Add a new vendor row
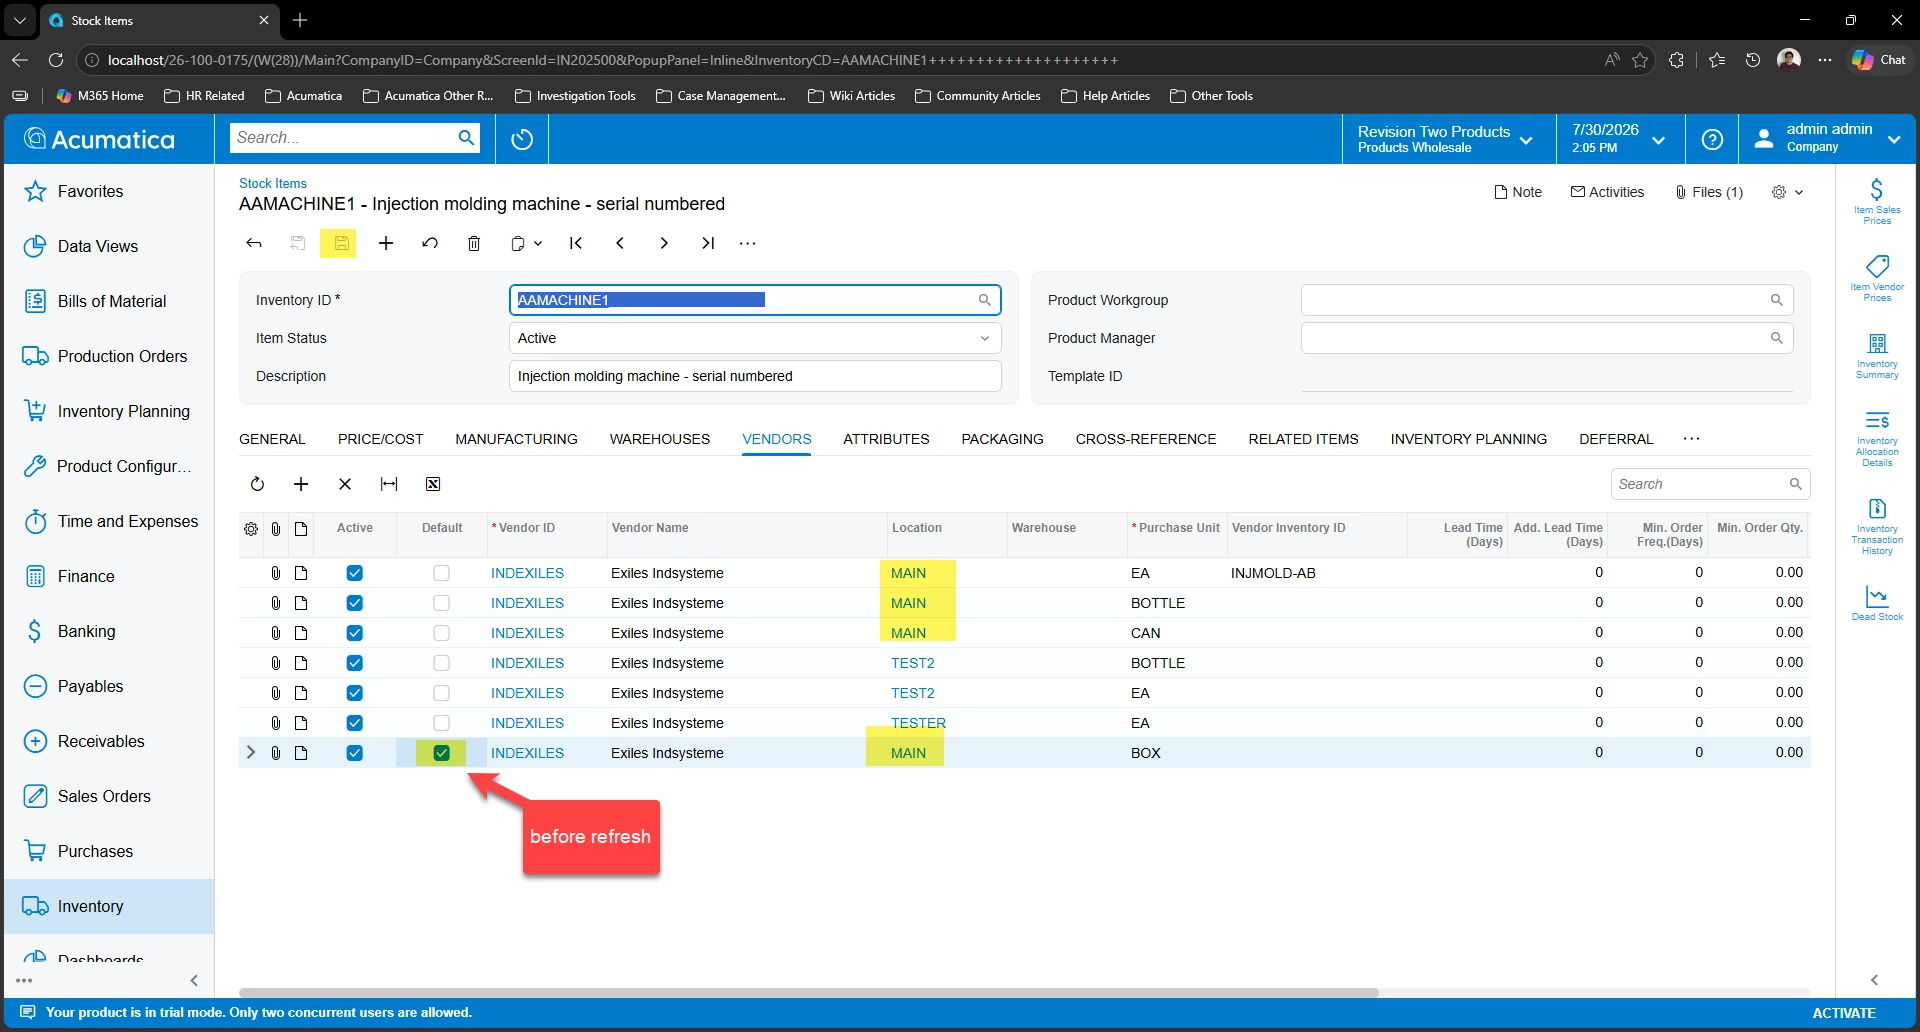Viewport: 1920px width, 1032px height. (301, 484)
